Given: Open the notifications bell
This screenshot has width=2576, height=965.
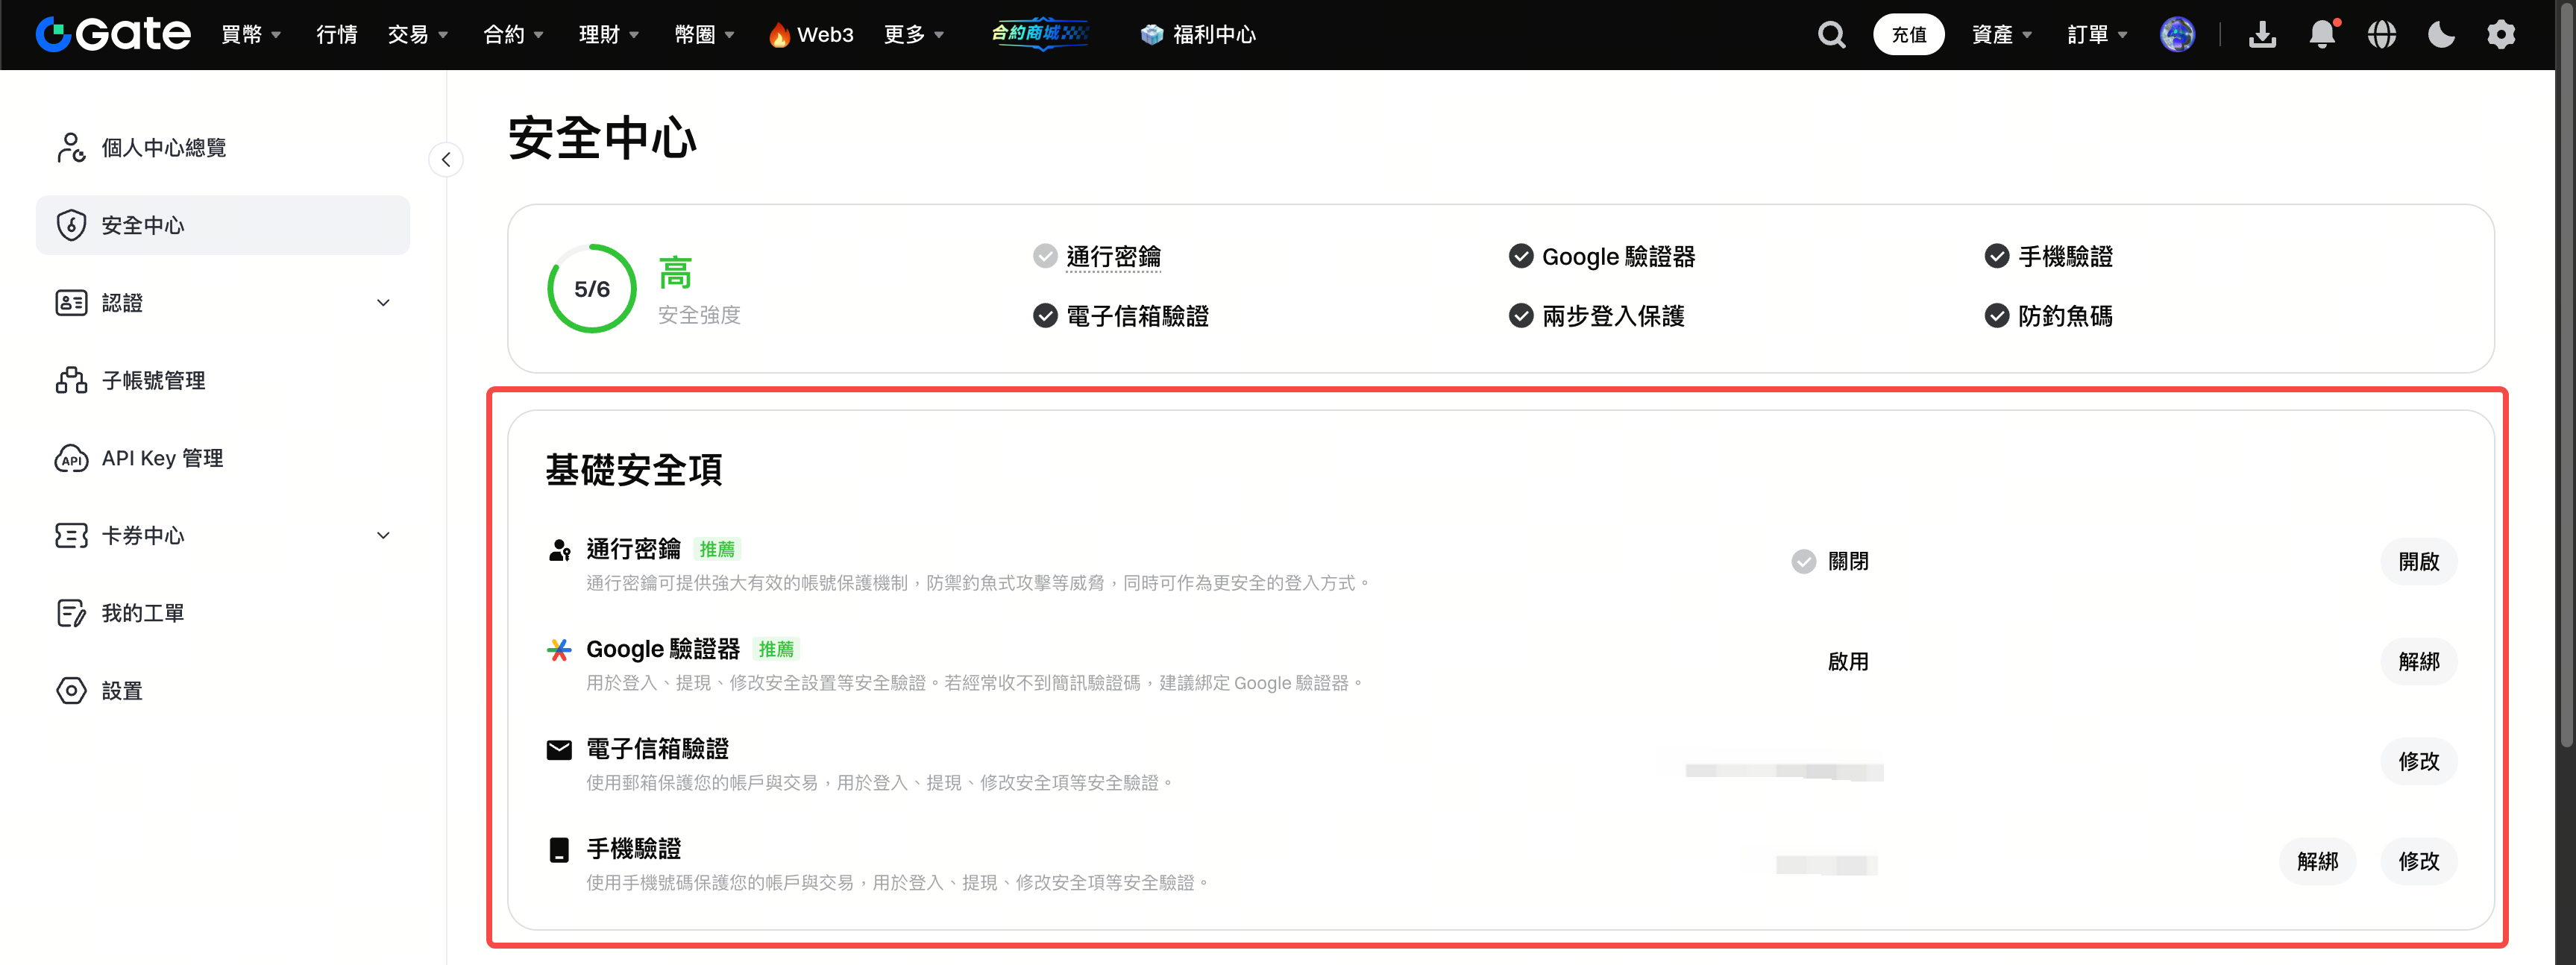Looking at the screenshot, I should coord(2322,35).
